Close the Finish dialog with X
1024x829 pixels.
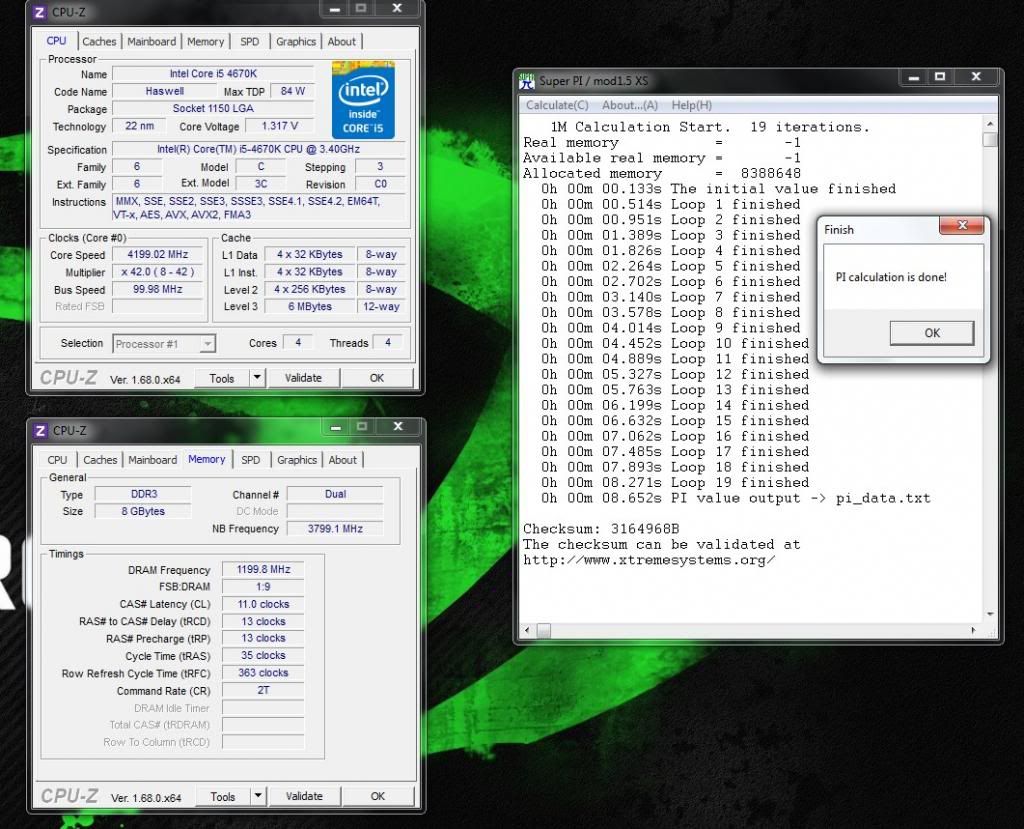click(964, 229)
